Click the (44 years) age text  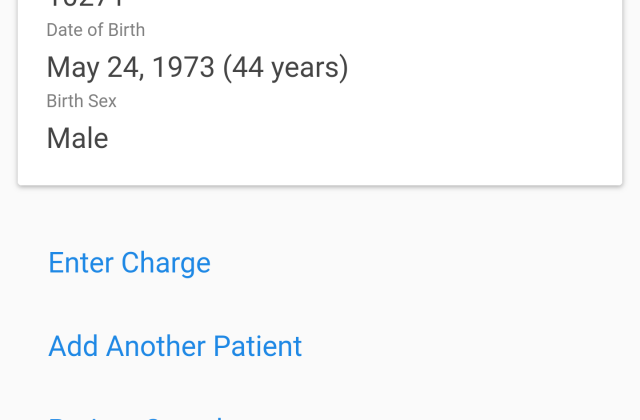click(x=286, y=68)
